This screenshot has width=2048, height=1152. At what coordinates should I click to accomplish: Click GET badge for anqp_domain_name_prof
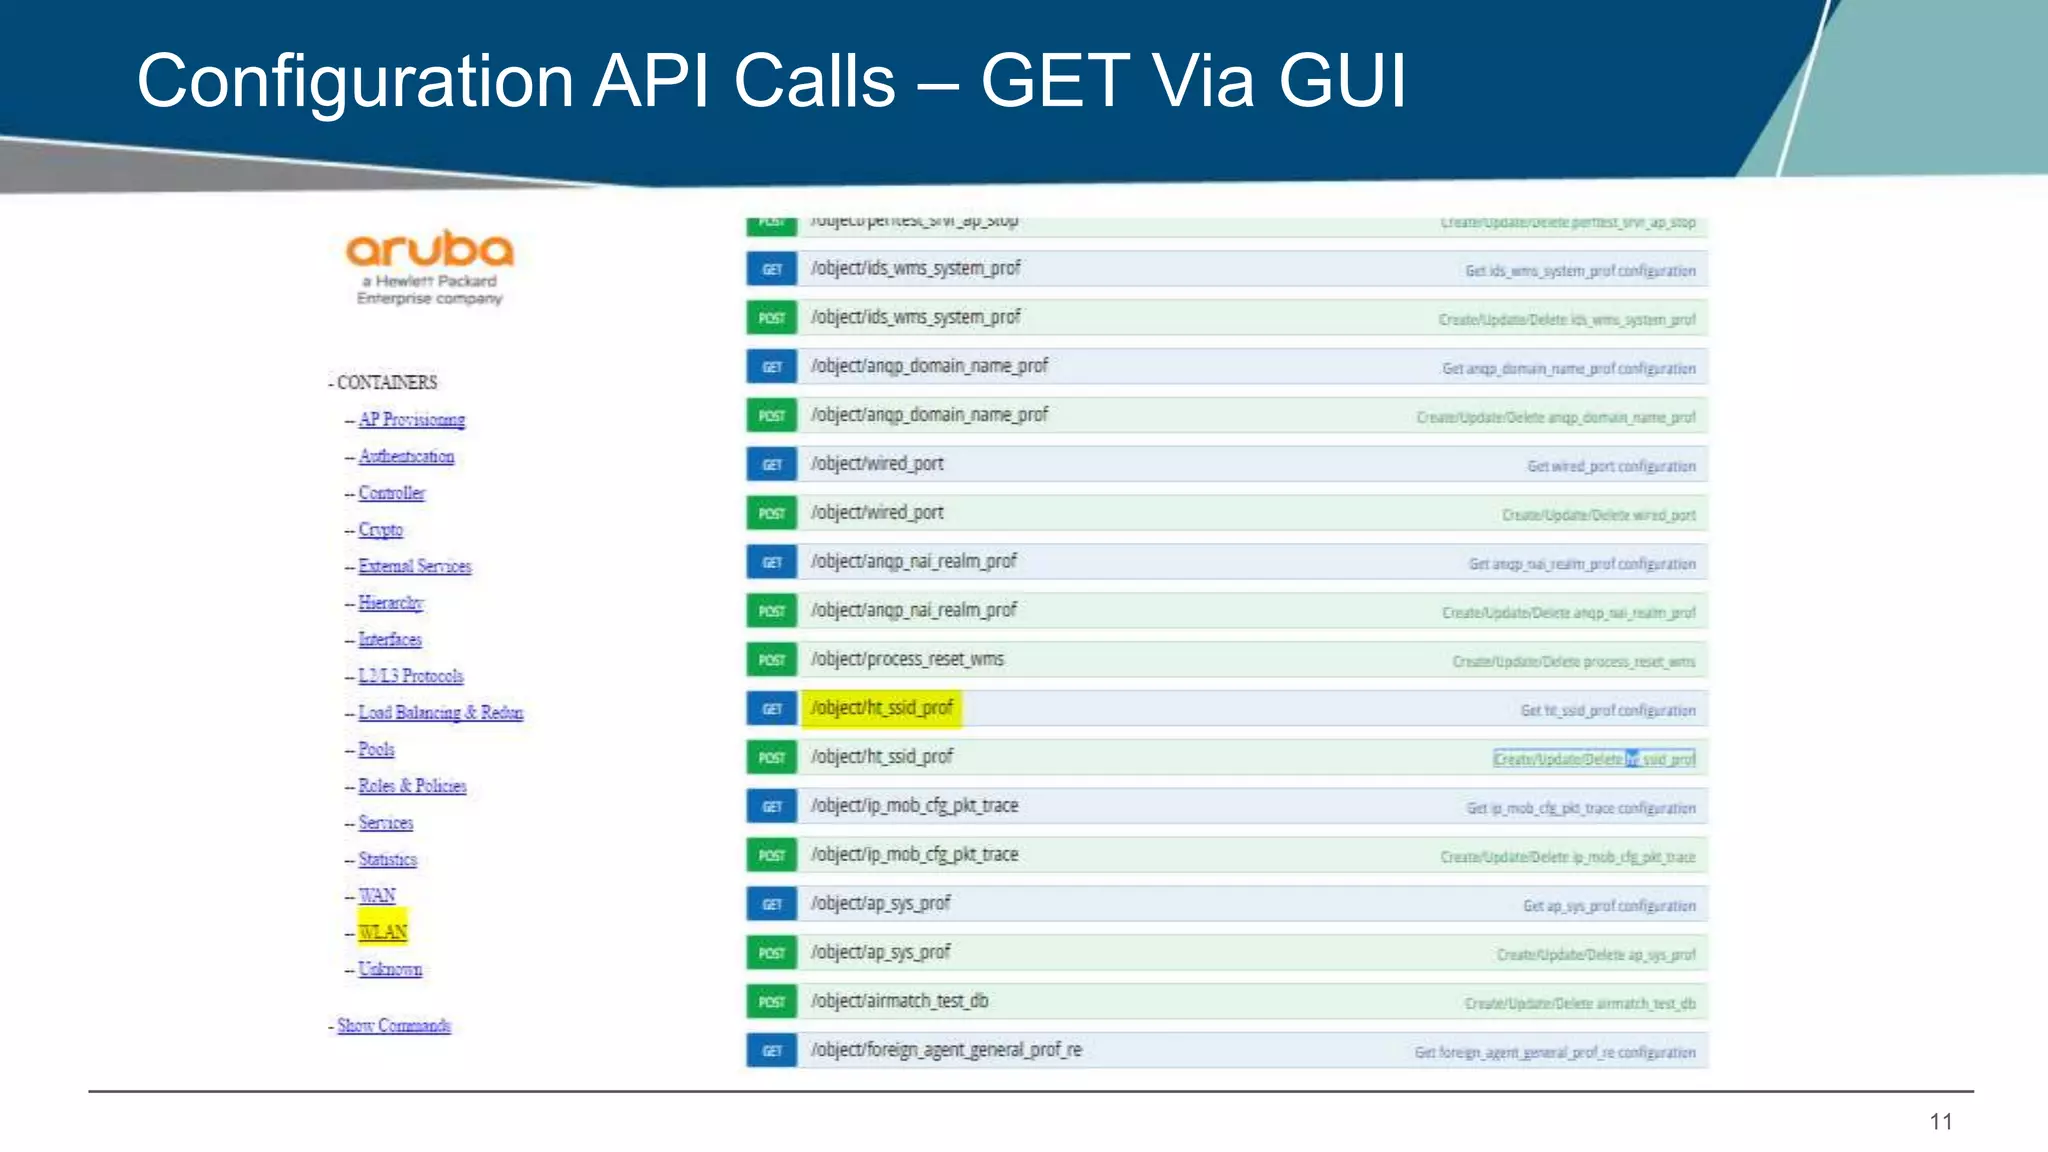(x=771, y=367)
